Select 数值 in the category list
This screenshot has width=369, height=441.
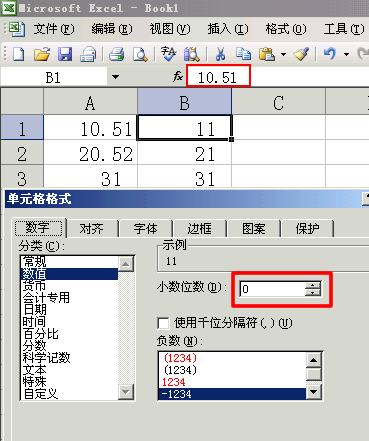pyautogui.click(x=69, y=274)
